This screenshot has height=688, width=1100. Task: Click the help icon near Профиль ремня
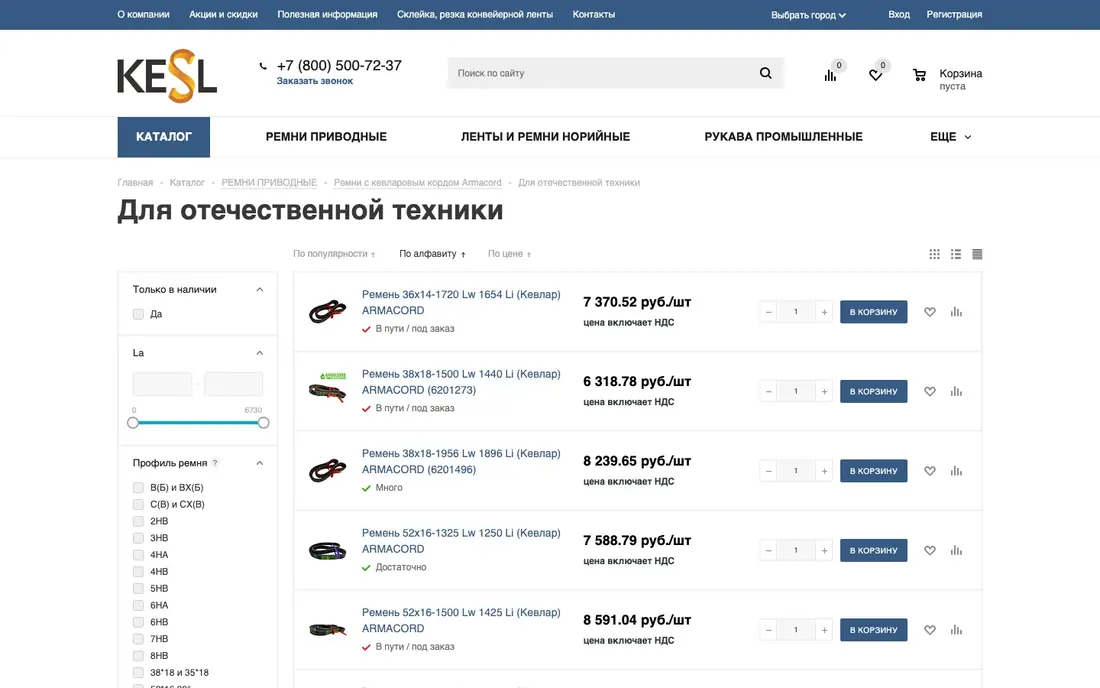pyautogui.click(x=215, y=463)
